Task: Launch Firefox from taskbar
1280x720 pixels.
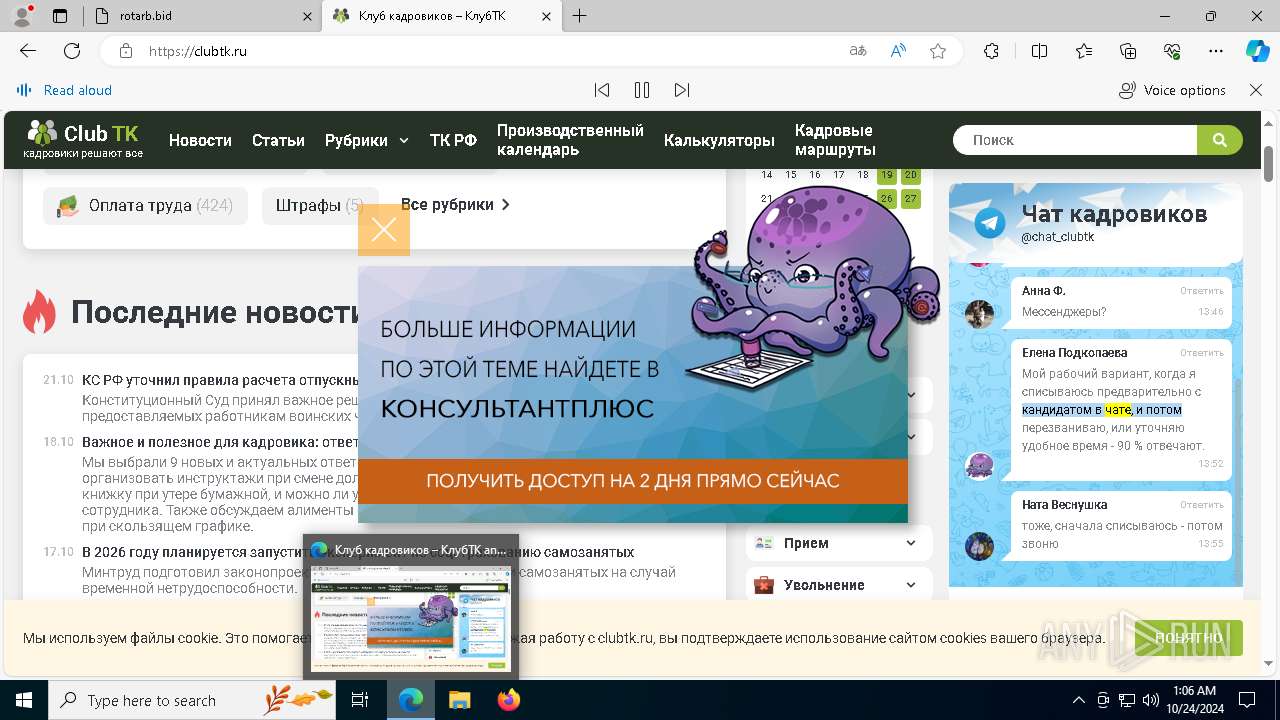Action: click(509, 700)
